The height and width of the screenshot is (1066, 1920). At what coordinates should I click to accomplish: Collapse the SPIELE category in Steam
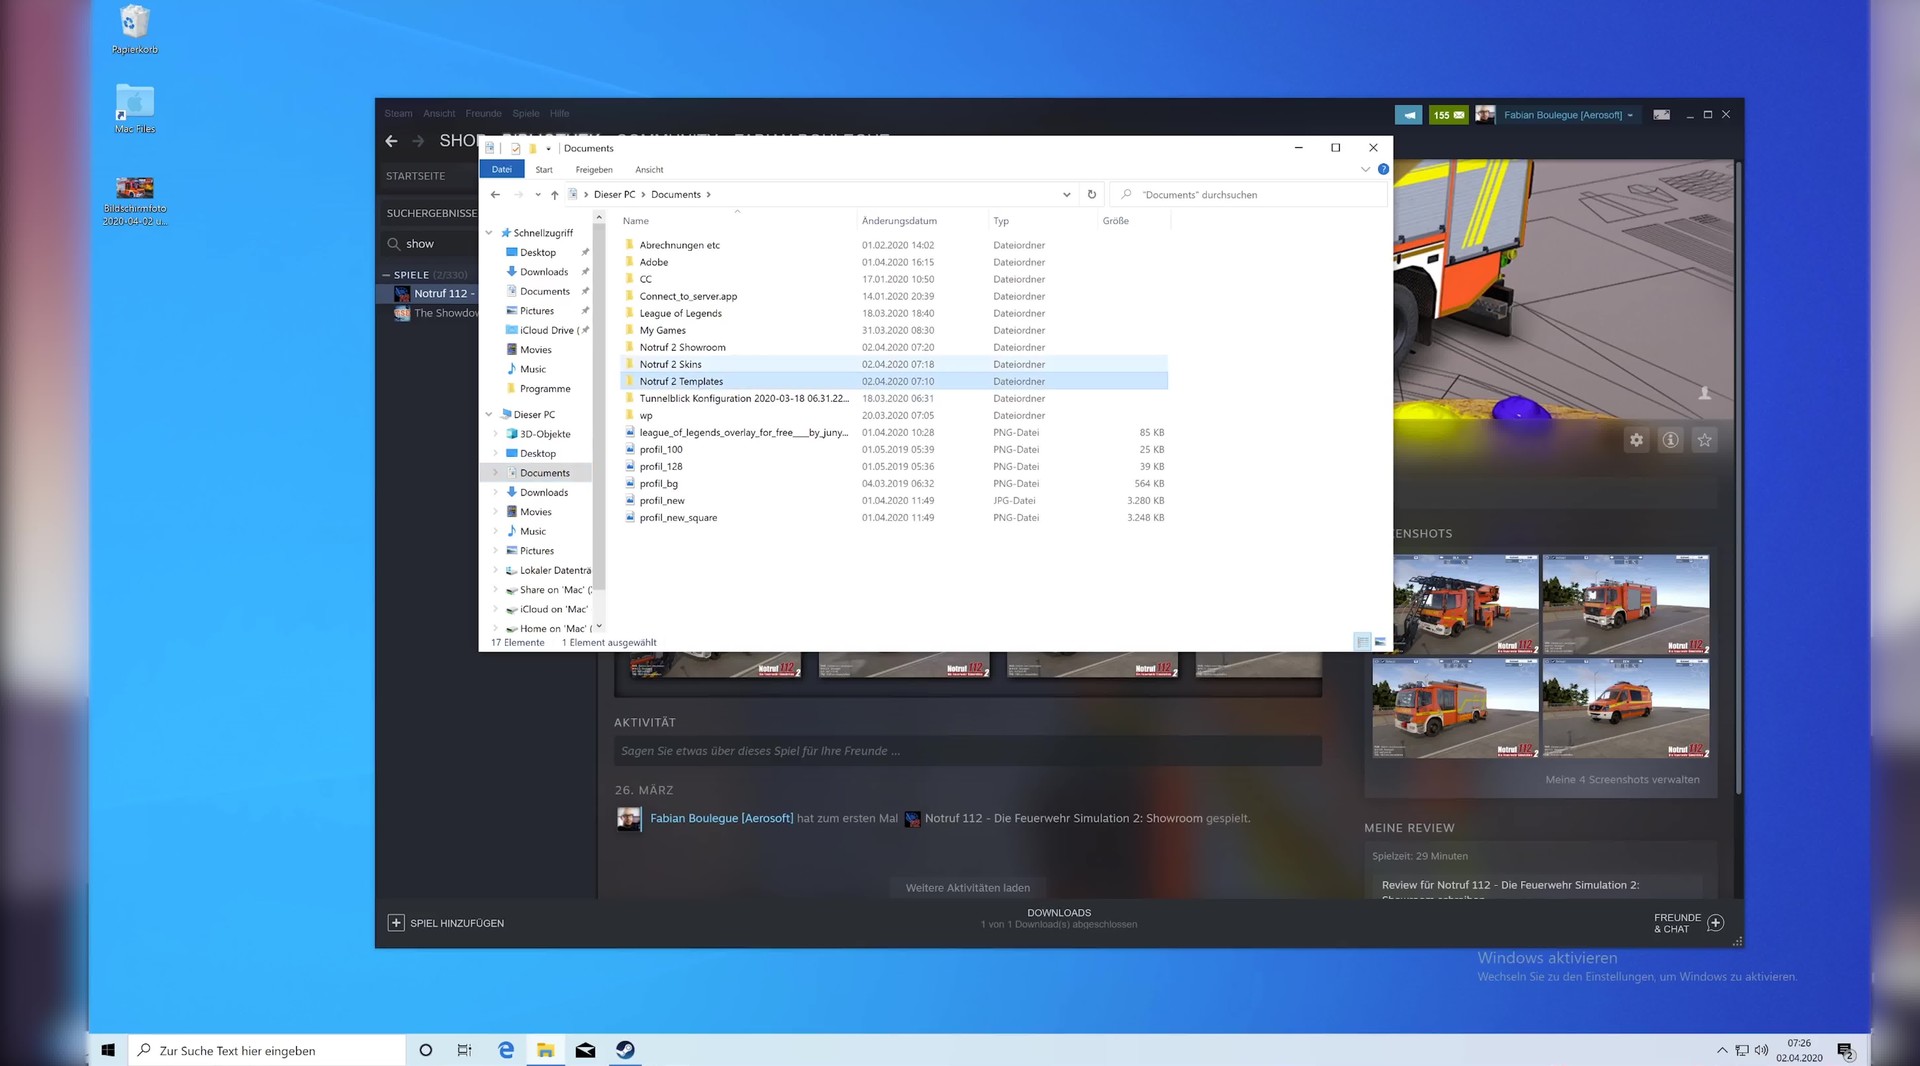(x=386, y=275)
